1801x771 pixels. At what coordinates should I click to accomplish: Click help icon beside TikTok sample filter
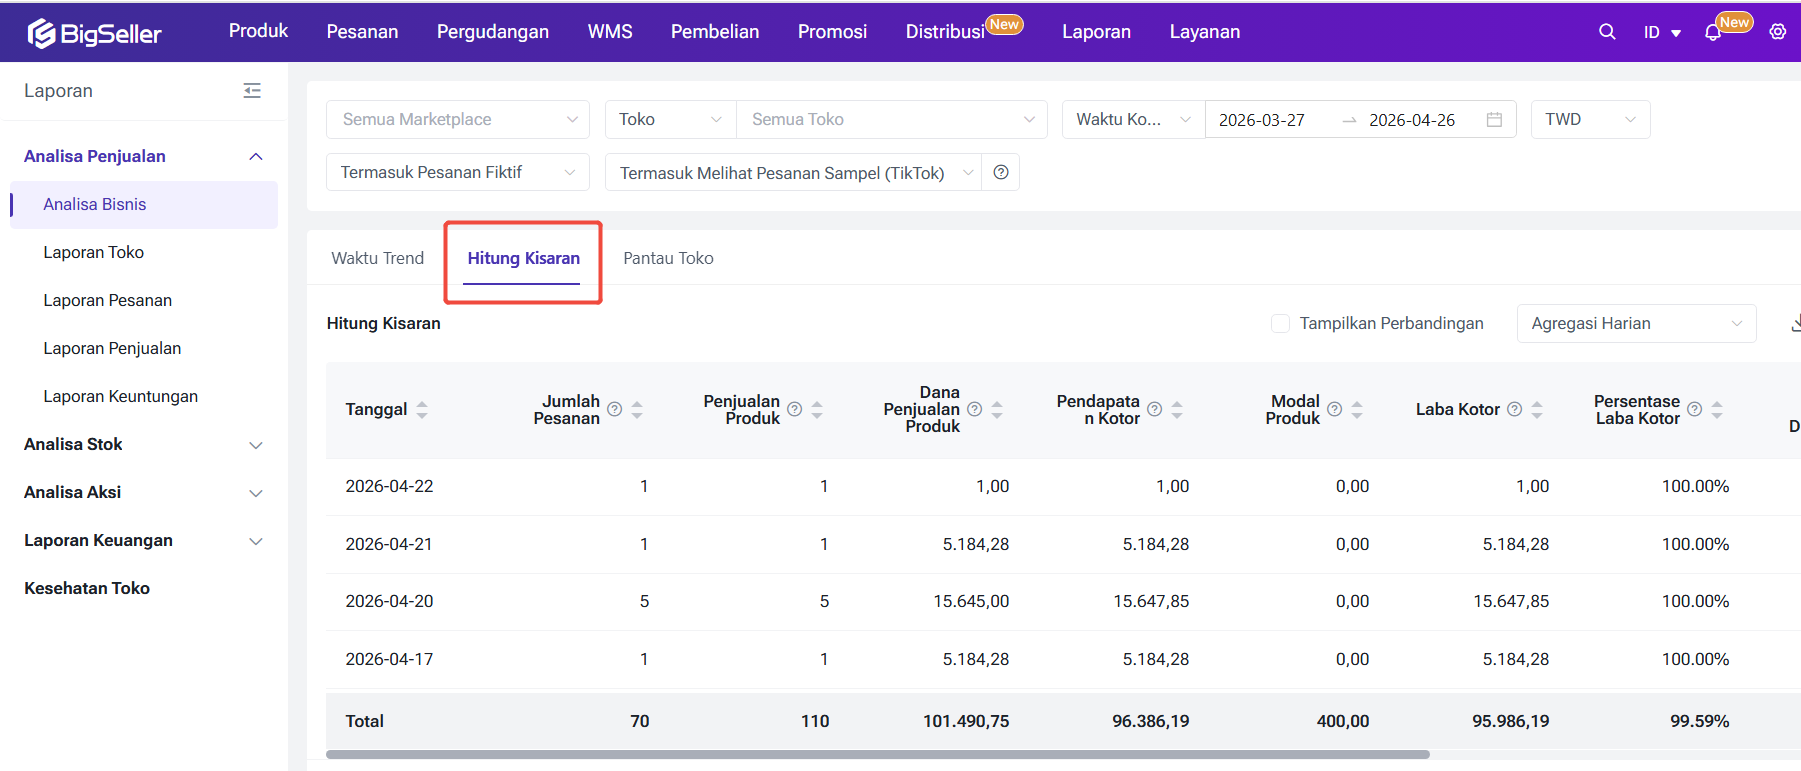(x=1001, y=172)
